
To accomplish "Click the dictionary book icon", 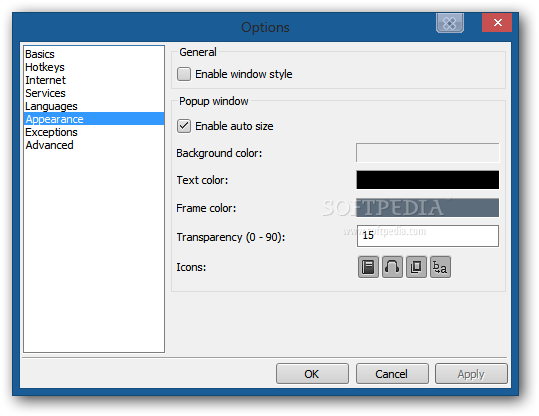I will click(x=368, y=267).
